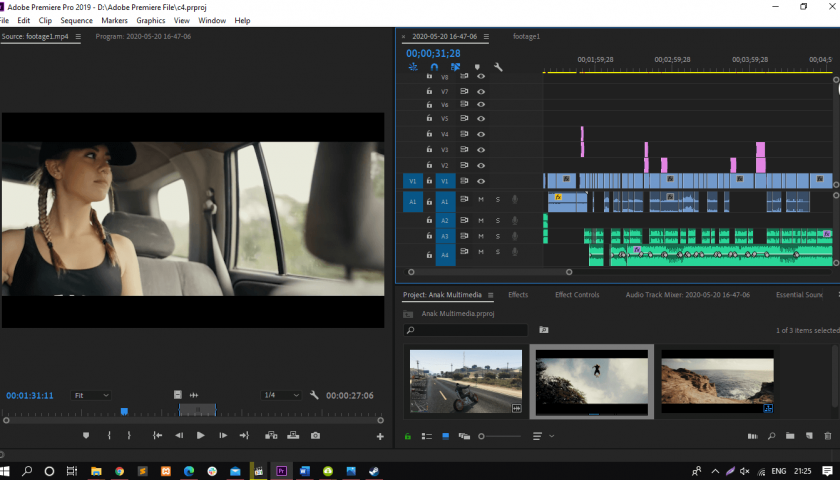Open the Fit zoom level dropdown
Viewport: 840px width, 480px height.
[92, 395]
